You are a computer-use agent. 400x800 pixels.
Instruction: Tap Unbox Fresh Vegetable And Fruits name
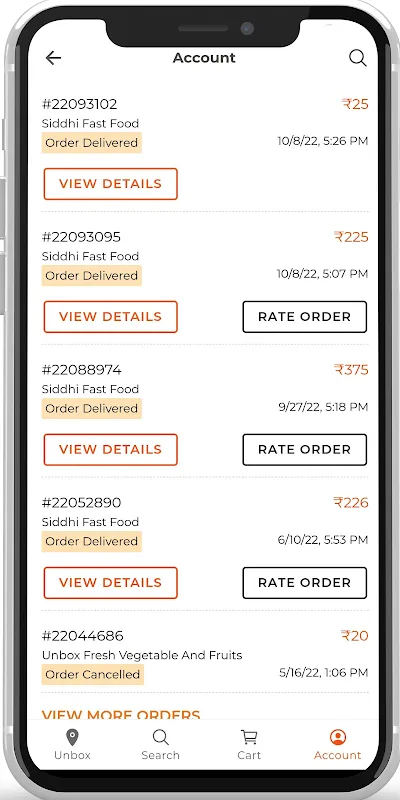click(142, 655)
